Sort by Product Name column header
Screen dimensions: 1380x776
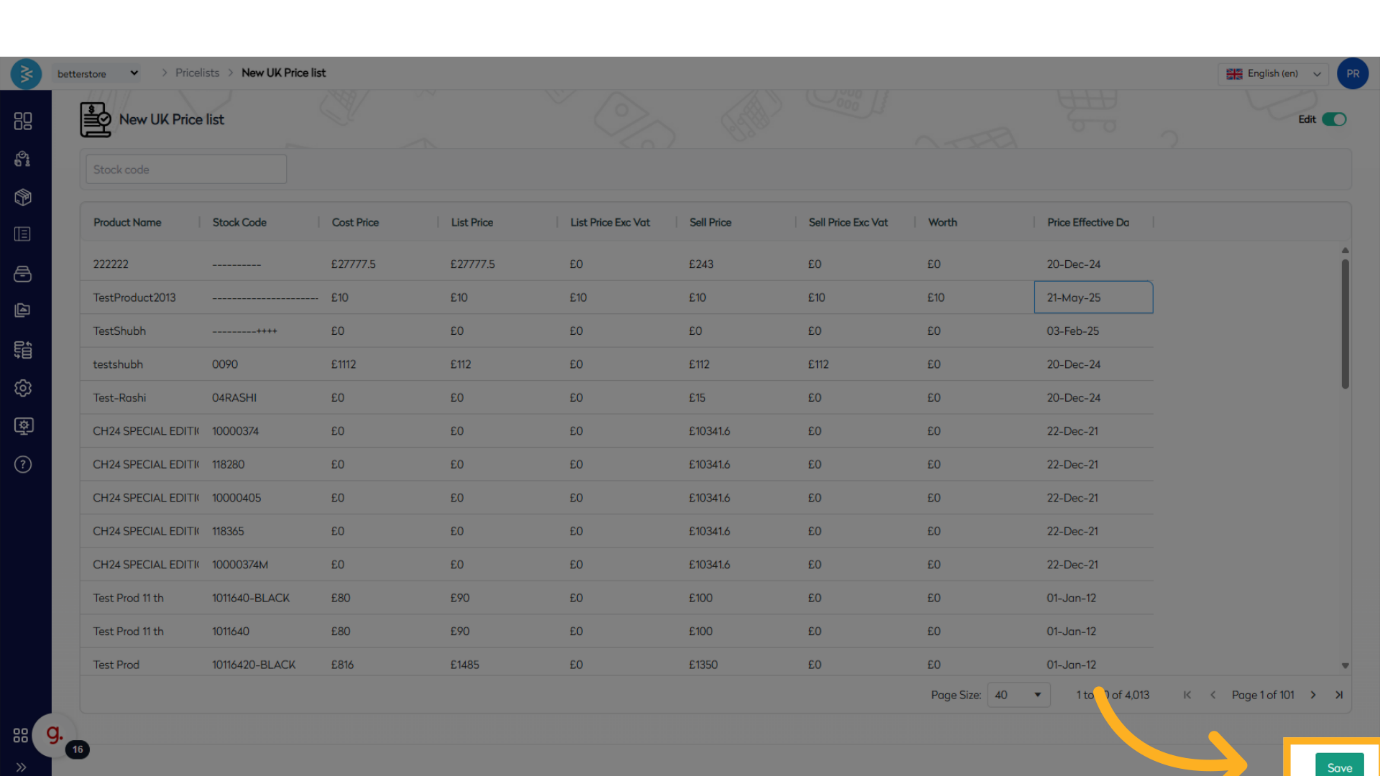click(x=127, y=222)
